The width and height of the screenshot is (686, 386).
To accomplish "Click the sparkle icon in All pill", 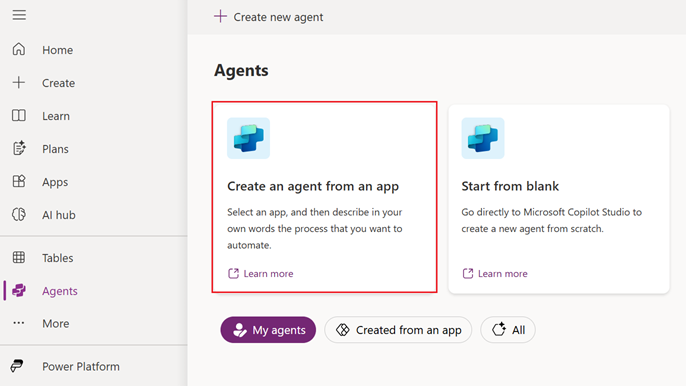I will (x=499, y=329).
